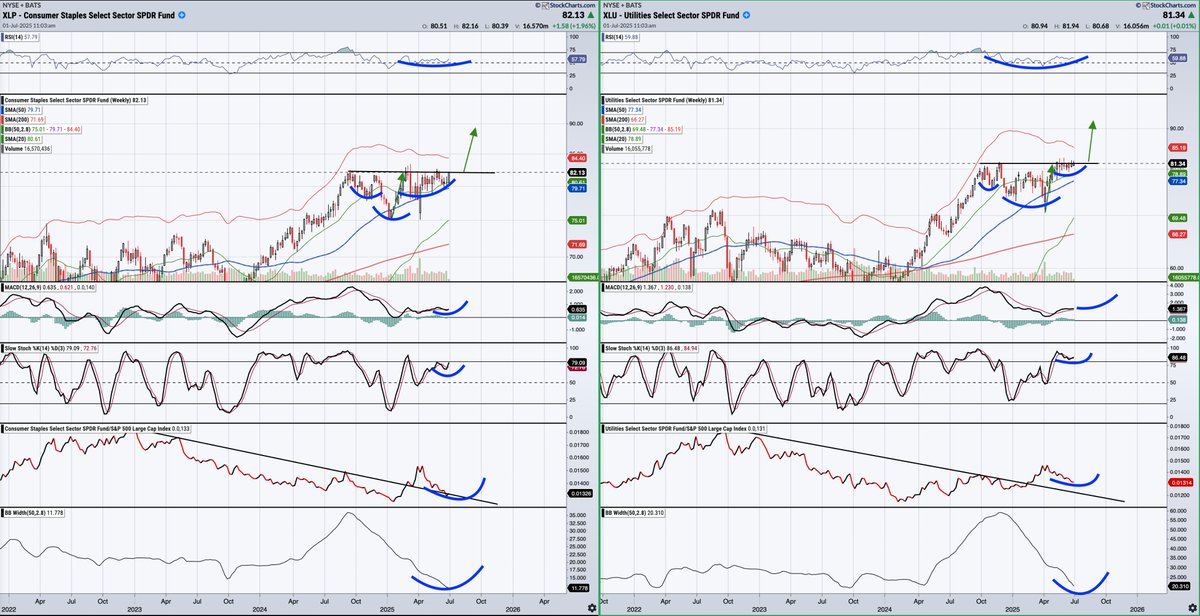The width and height of the screenshot is (1200, 616).
Task: Open chart settings gear on XLU chart
Action: pyautogui.click(x=1191, y=607)
